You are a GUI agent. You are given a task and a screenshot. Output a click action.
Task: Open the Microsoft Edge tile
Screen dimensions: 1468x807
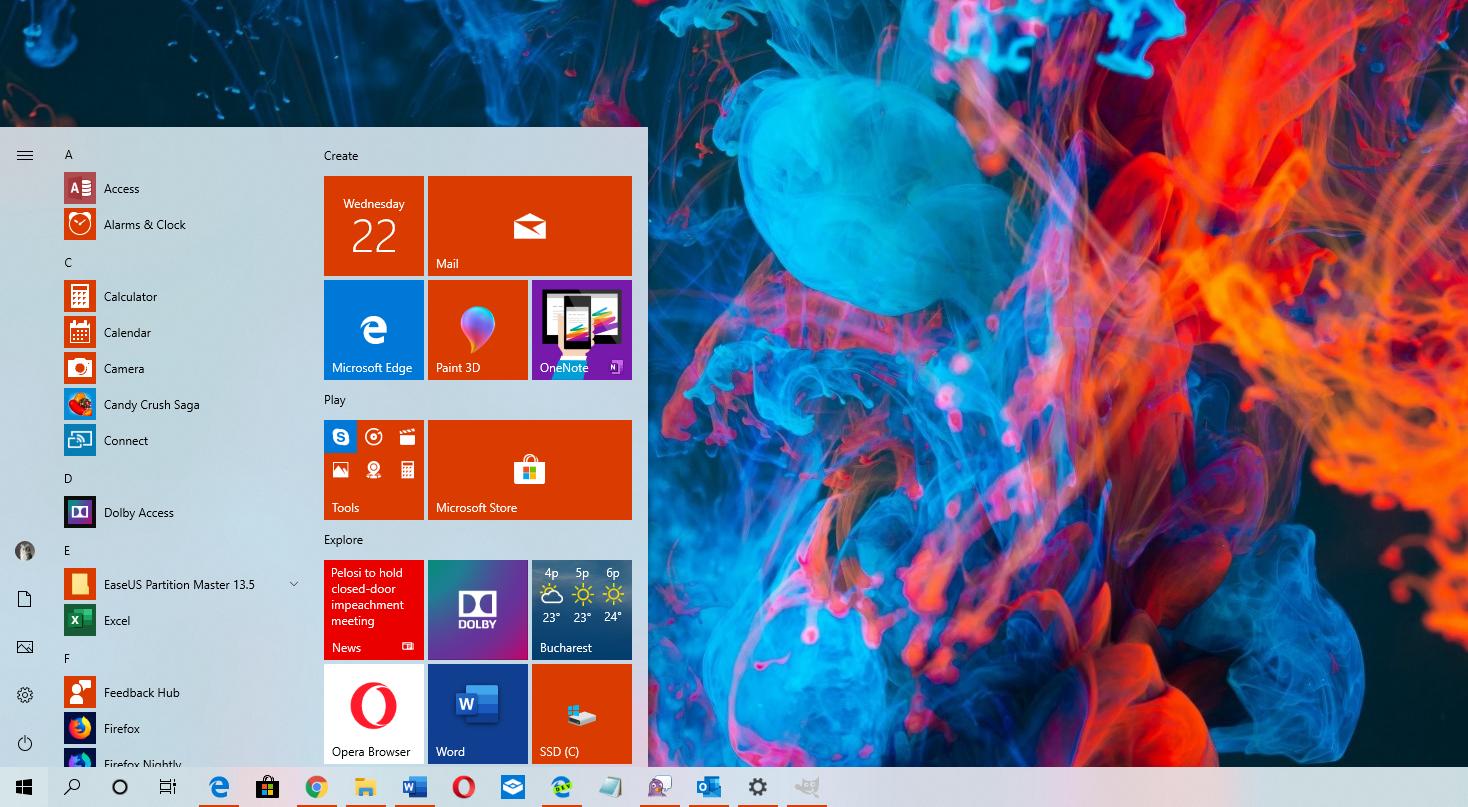coord(374,330)
